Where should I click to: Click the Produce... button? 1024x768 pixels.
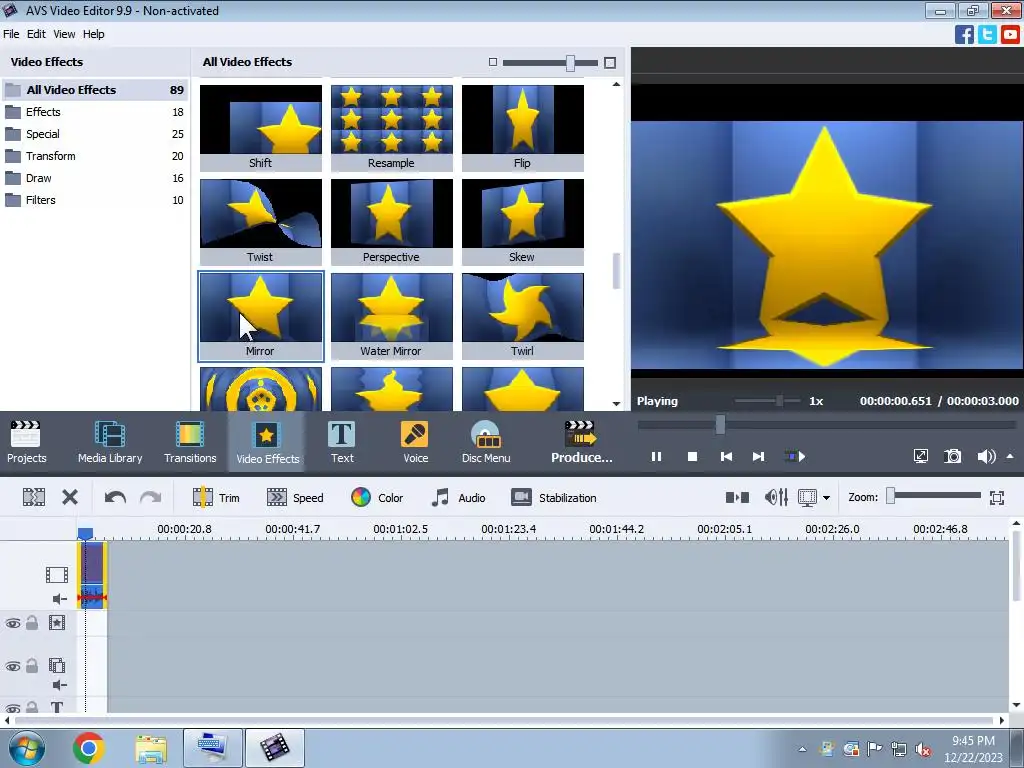(581, 442)
